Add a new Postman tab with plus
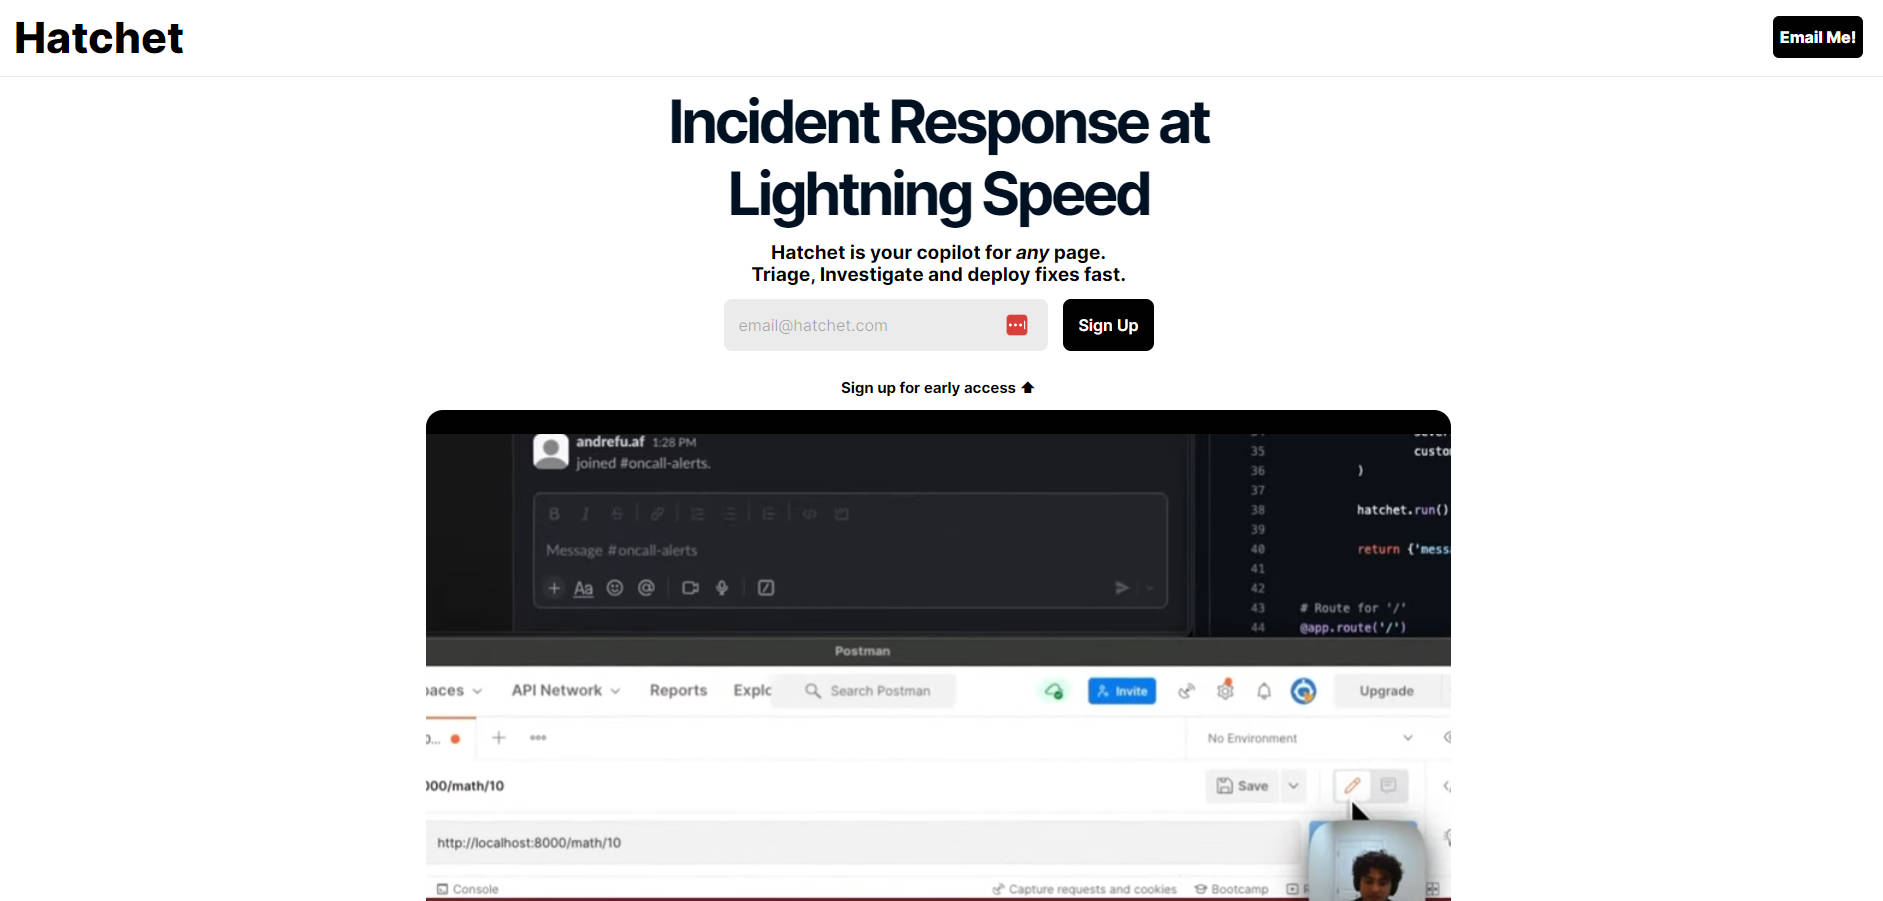This screenshot has height=901, width=1883. click(499, 738)
